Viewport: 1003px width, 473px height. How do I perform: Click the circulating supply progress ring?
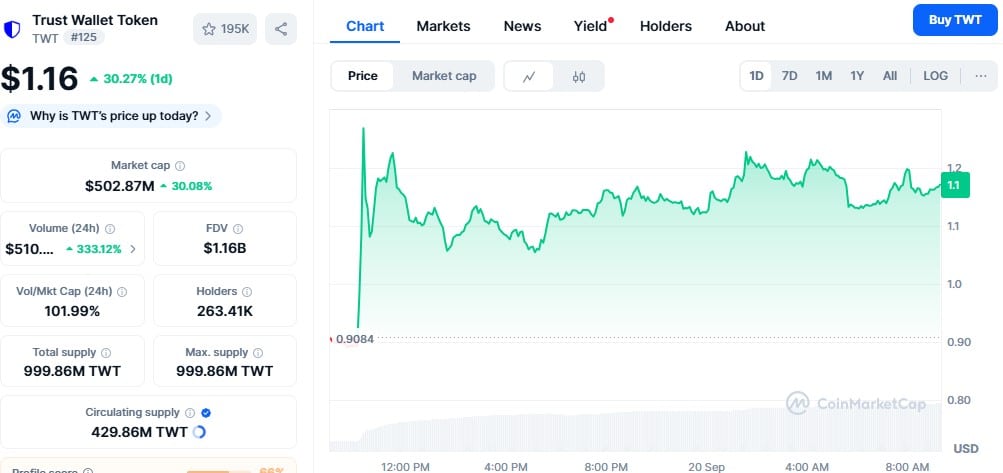pos(199,432)
